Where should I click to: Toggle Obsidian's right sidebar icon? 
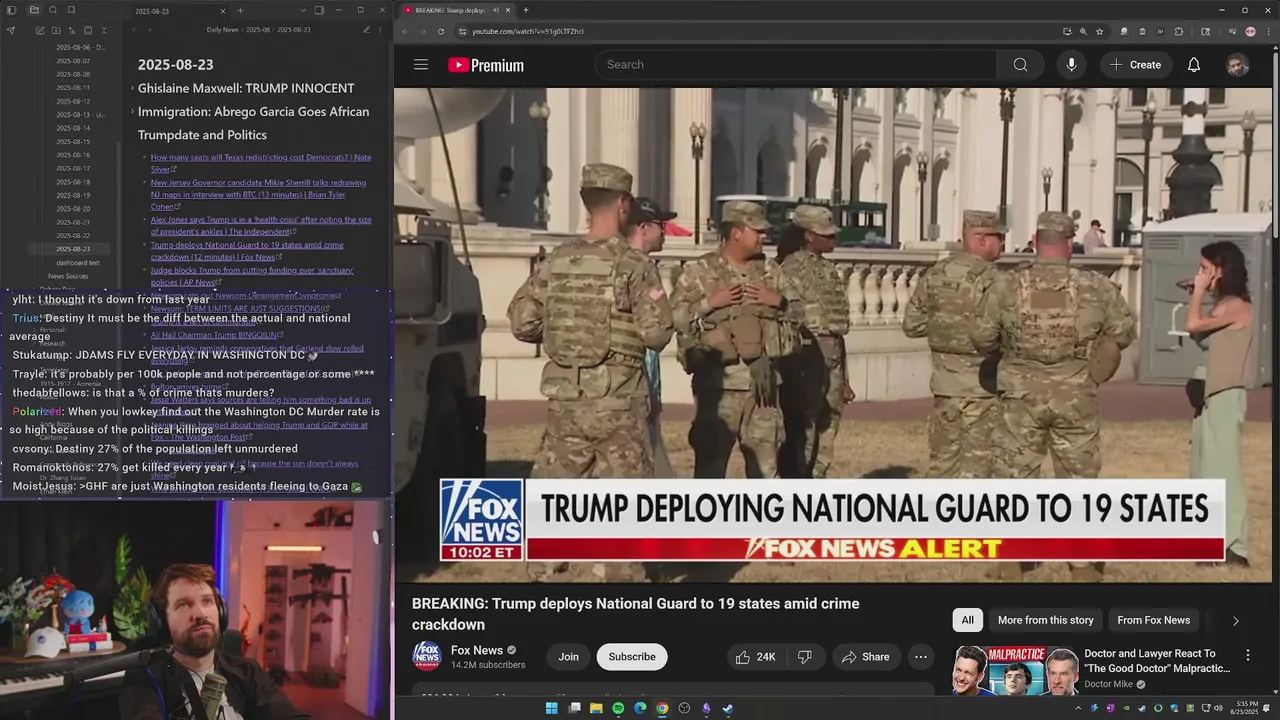pyautogui.click(x=319, y=10)
